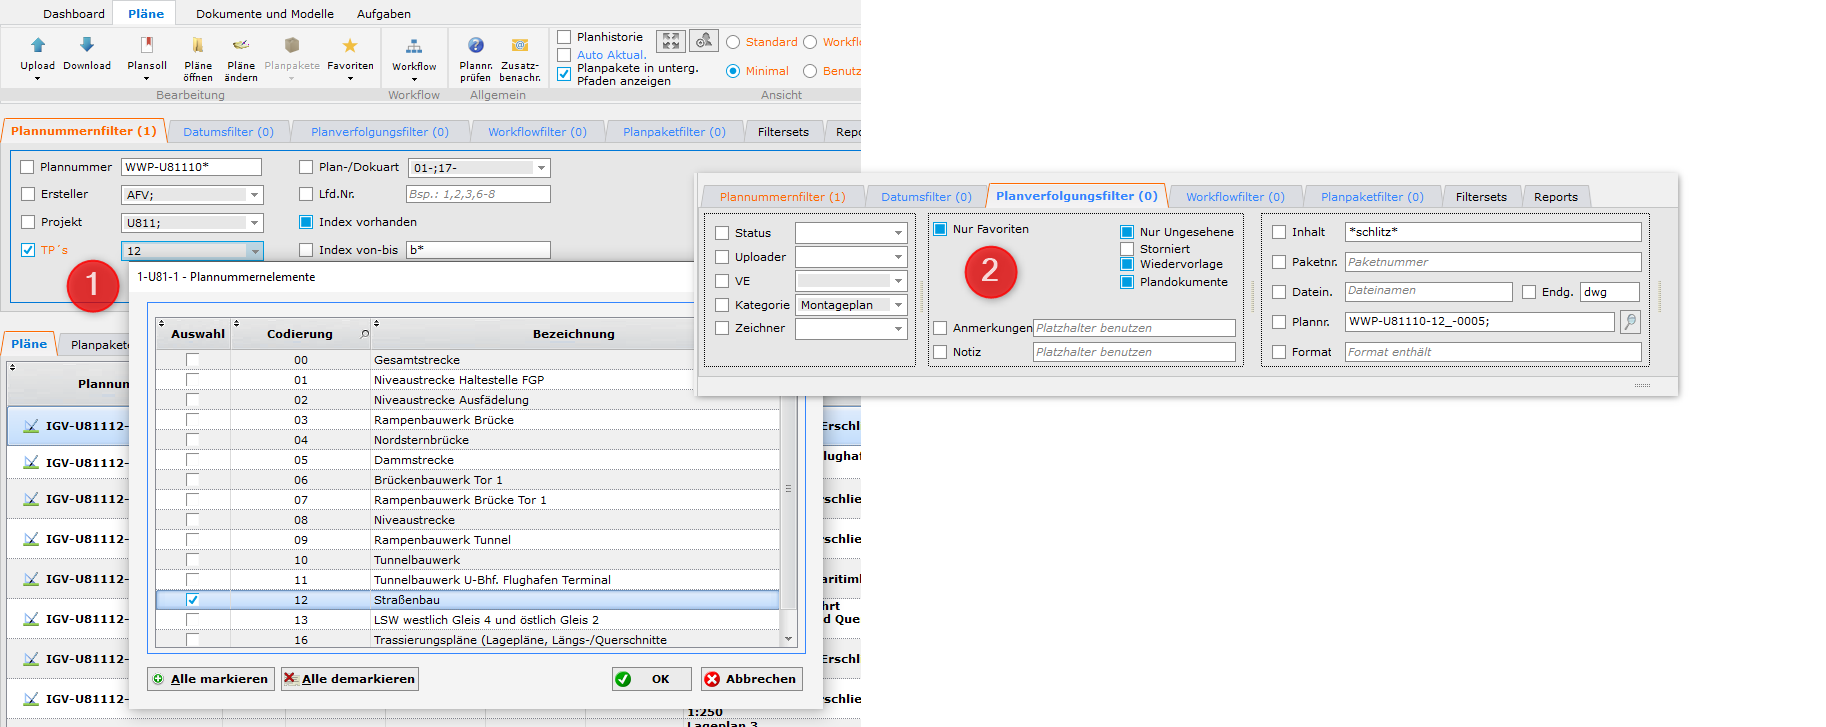Click the Abbrechen button
The width and height of the screenshot is (1826, 727).
pyautogui.click(x=751, y=679)
